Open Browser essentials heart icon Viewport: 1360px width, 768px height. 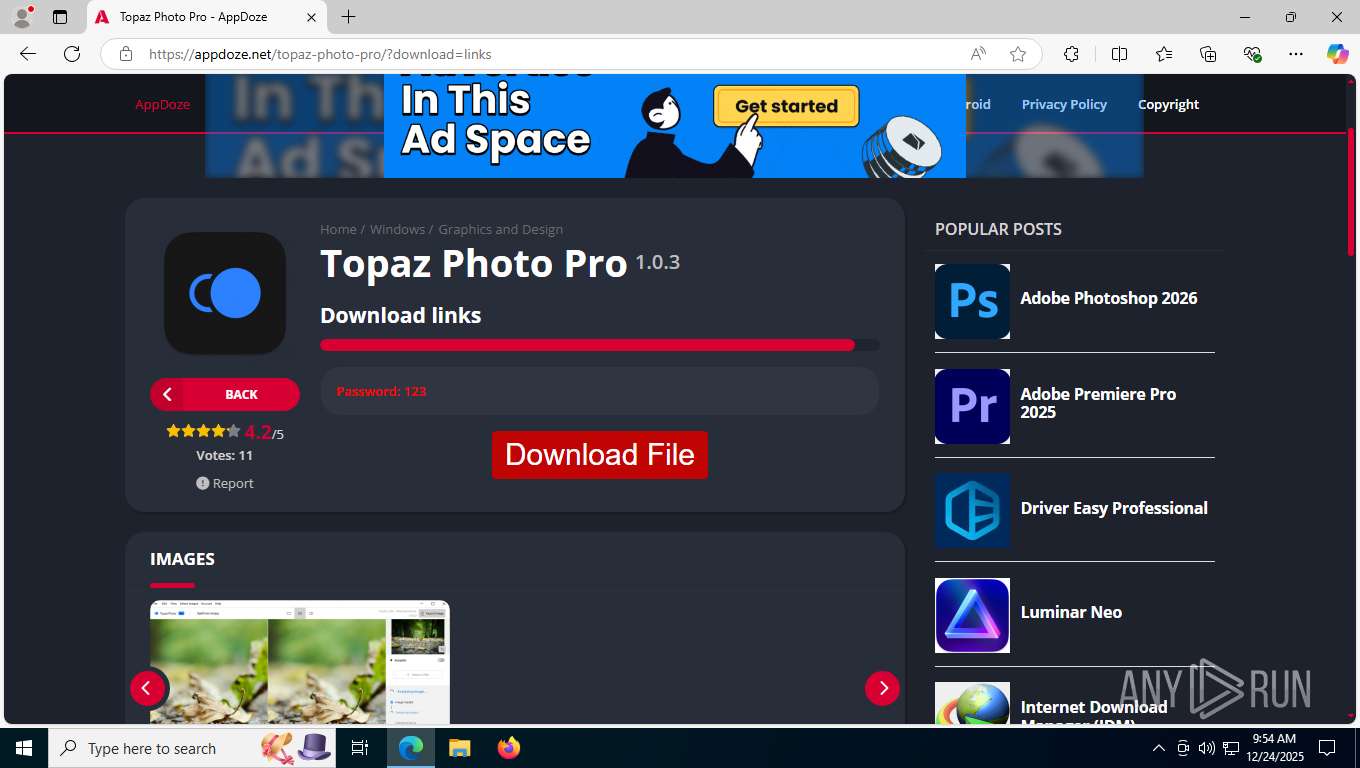coord(1252,54)
